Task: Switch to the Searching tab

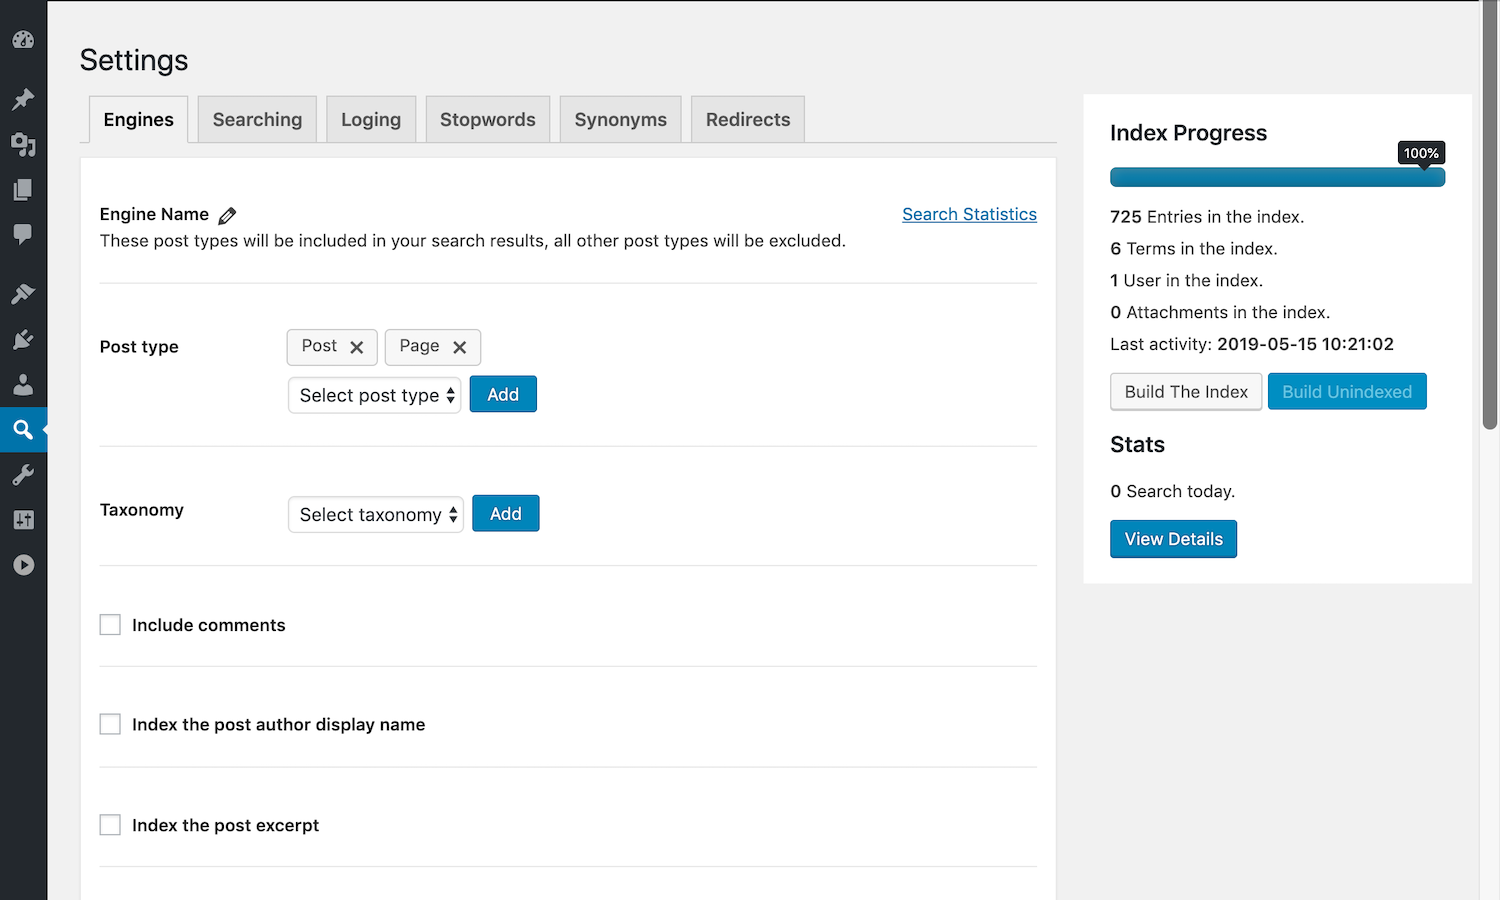Action: [x=257, y=120]
